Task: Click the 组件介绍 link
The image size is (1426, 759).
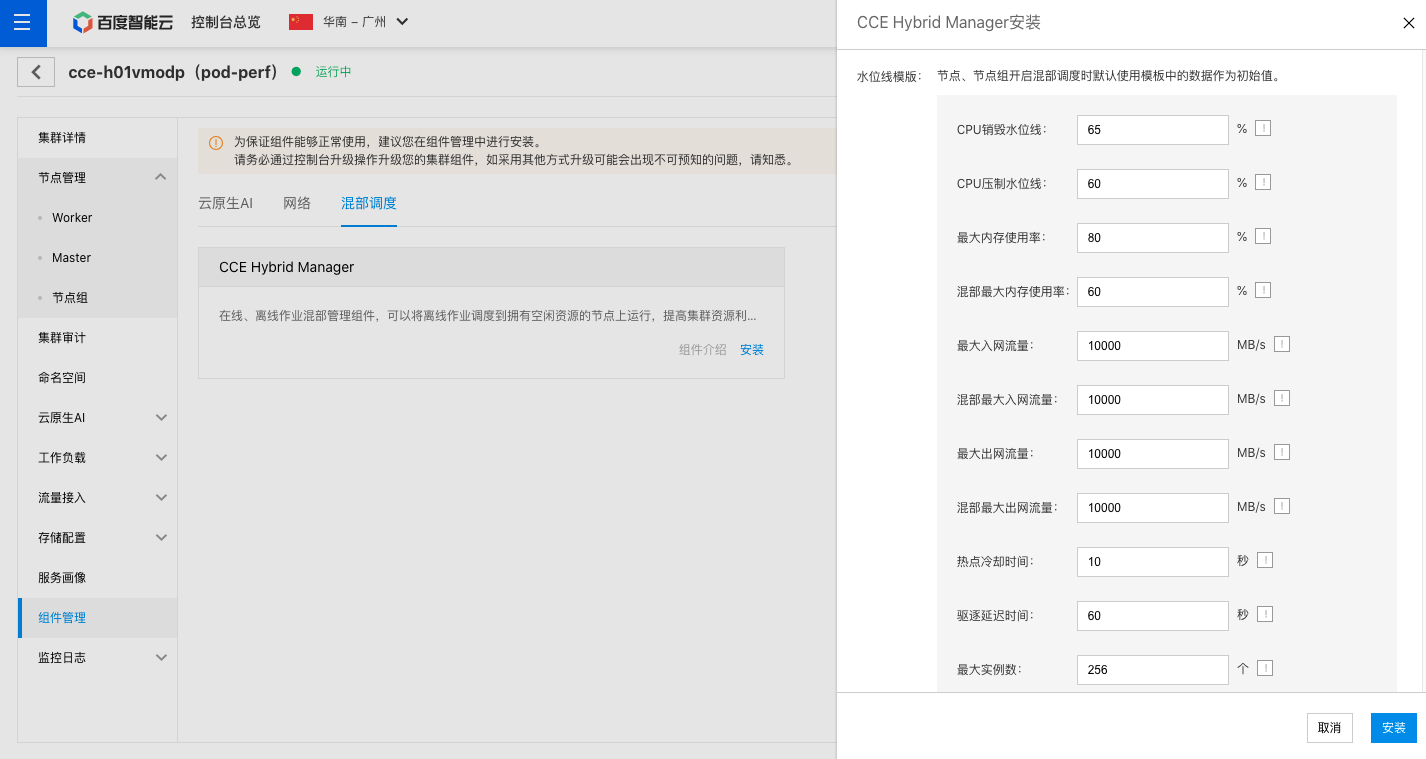Action: 703,350
